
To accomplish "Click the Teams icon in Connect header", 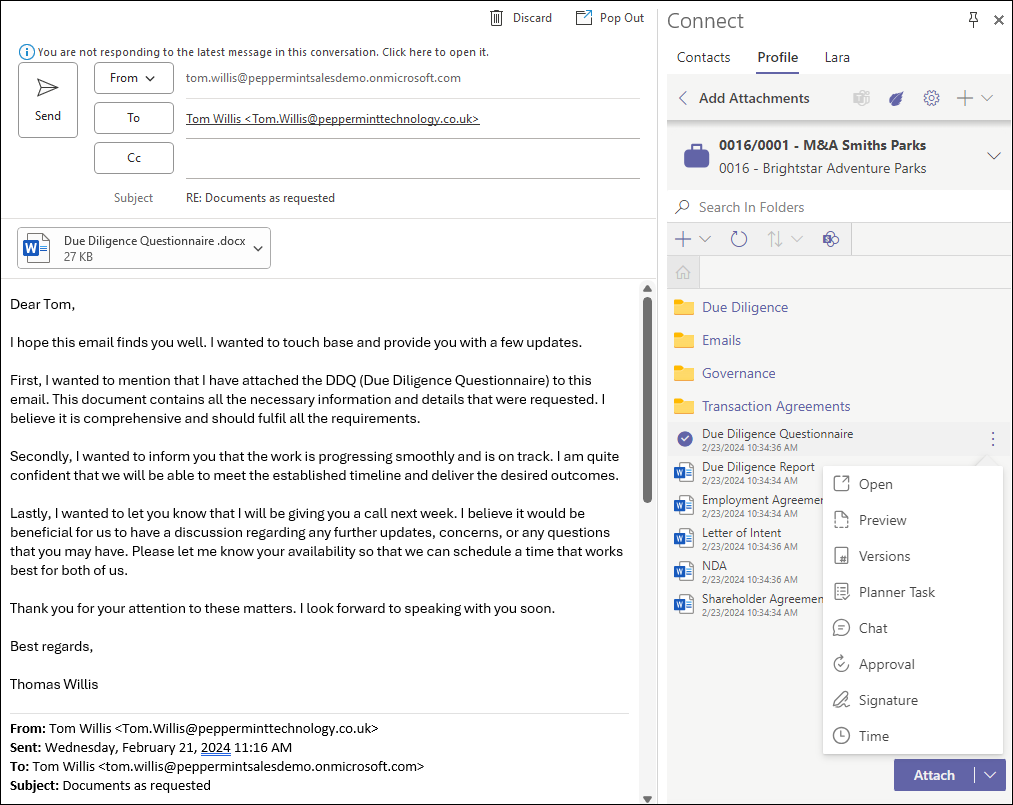I will pyautogui.click(x=861, y=98).
